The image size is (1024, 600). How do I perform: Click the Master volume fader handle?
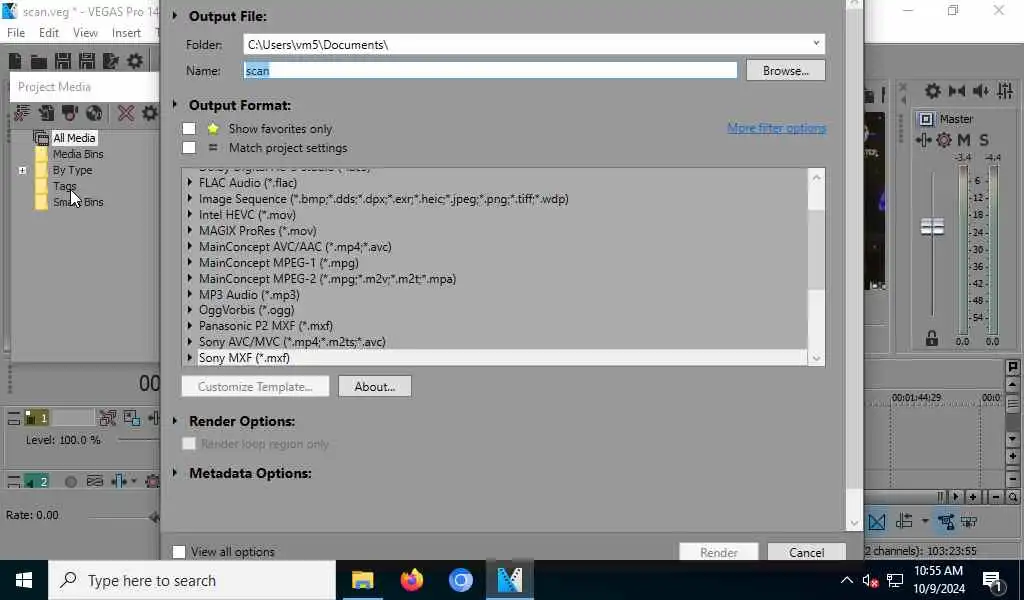[x=932, y=227]
